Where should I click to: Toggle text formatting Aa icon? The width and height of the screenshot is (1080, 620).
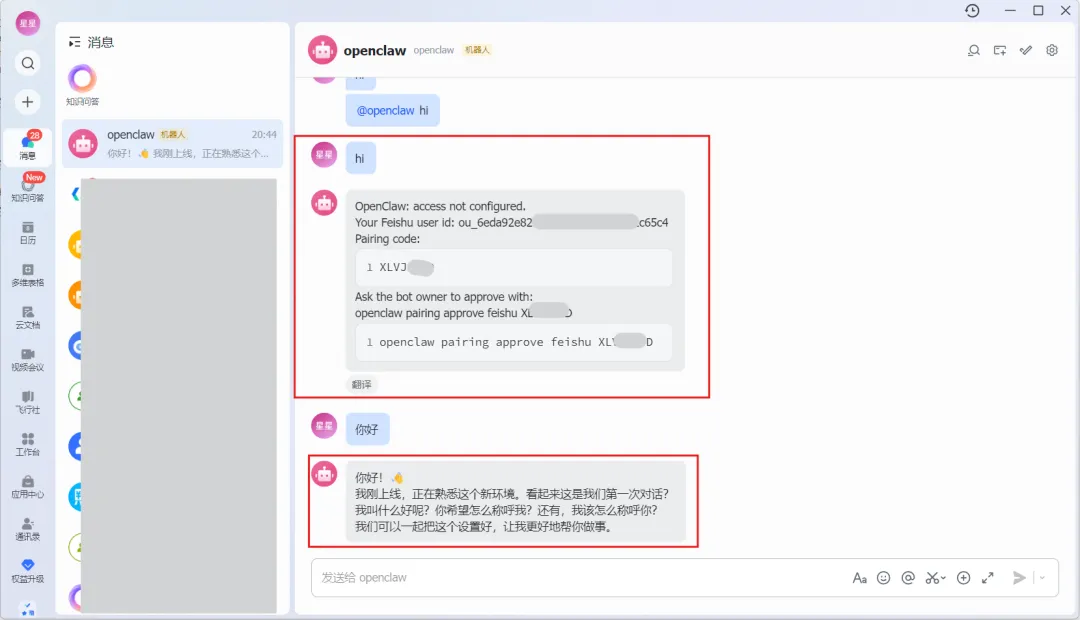tap(859, 578)
